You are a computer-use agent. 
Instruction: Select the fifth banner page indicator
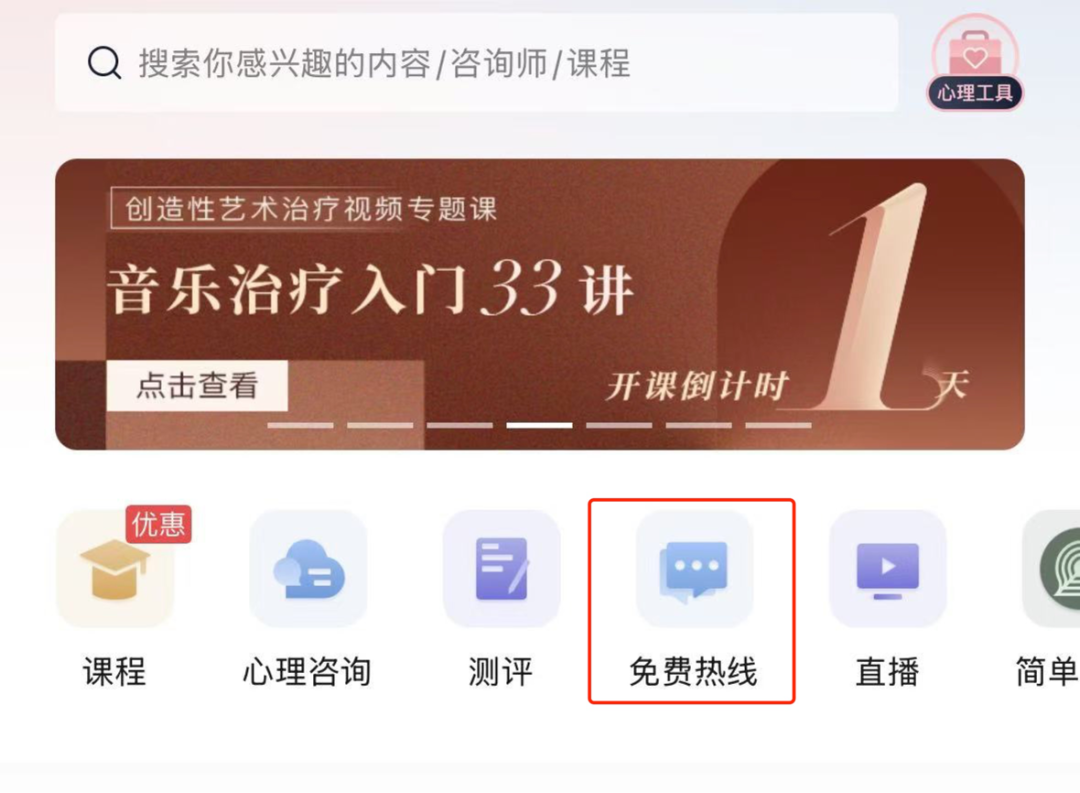coord(619,425)
